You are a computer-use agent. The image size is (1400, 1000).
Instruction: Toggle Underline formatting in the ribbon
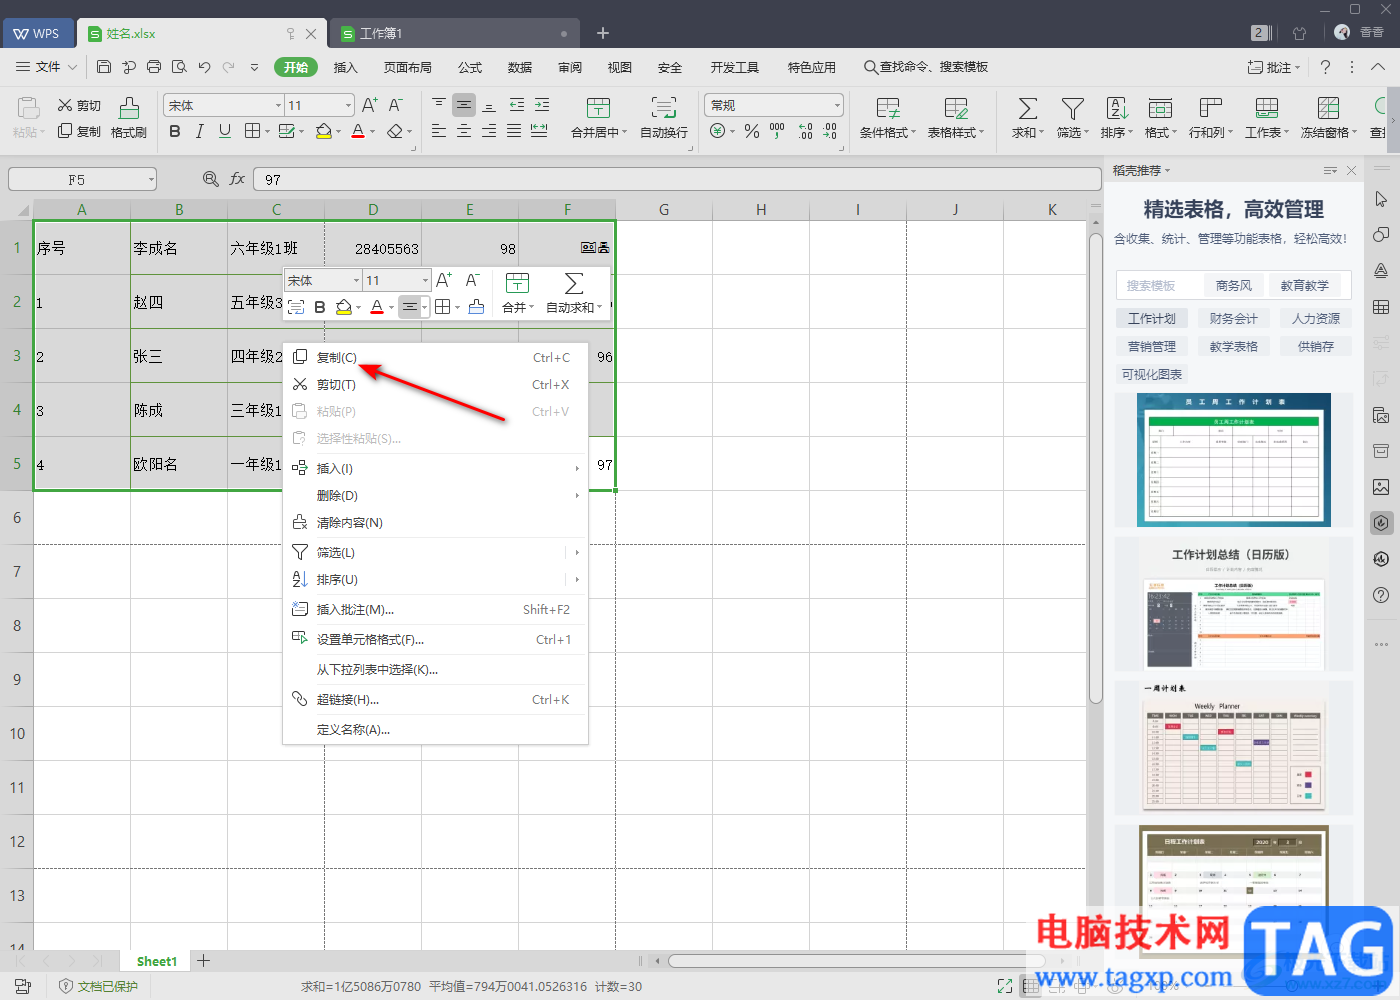tap(224, 131)
